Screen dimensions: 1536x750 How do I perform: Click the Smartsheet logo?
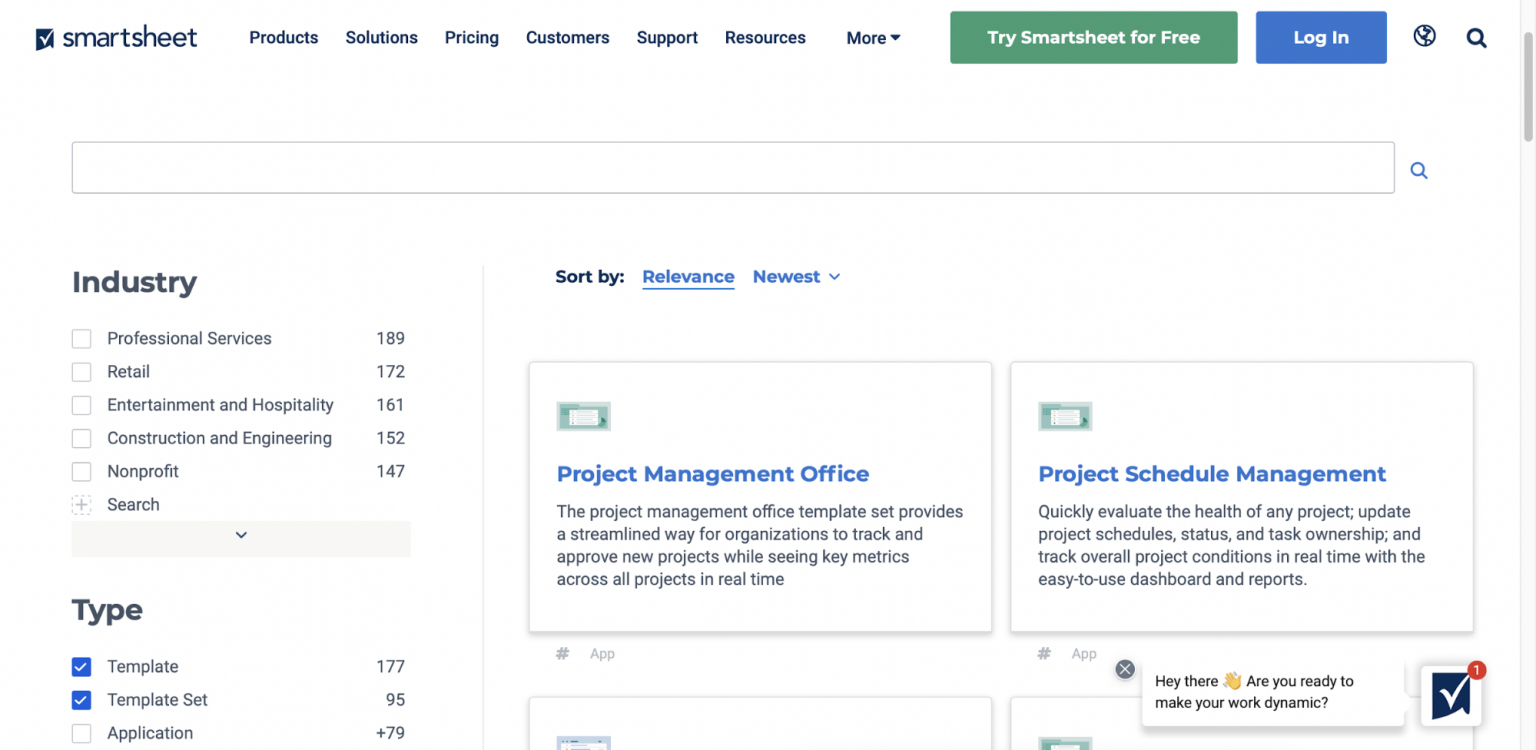point(116,37)
